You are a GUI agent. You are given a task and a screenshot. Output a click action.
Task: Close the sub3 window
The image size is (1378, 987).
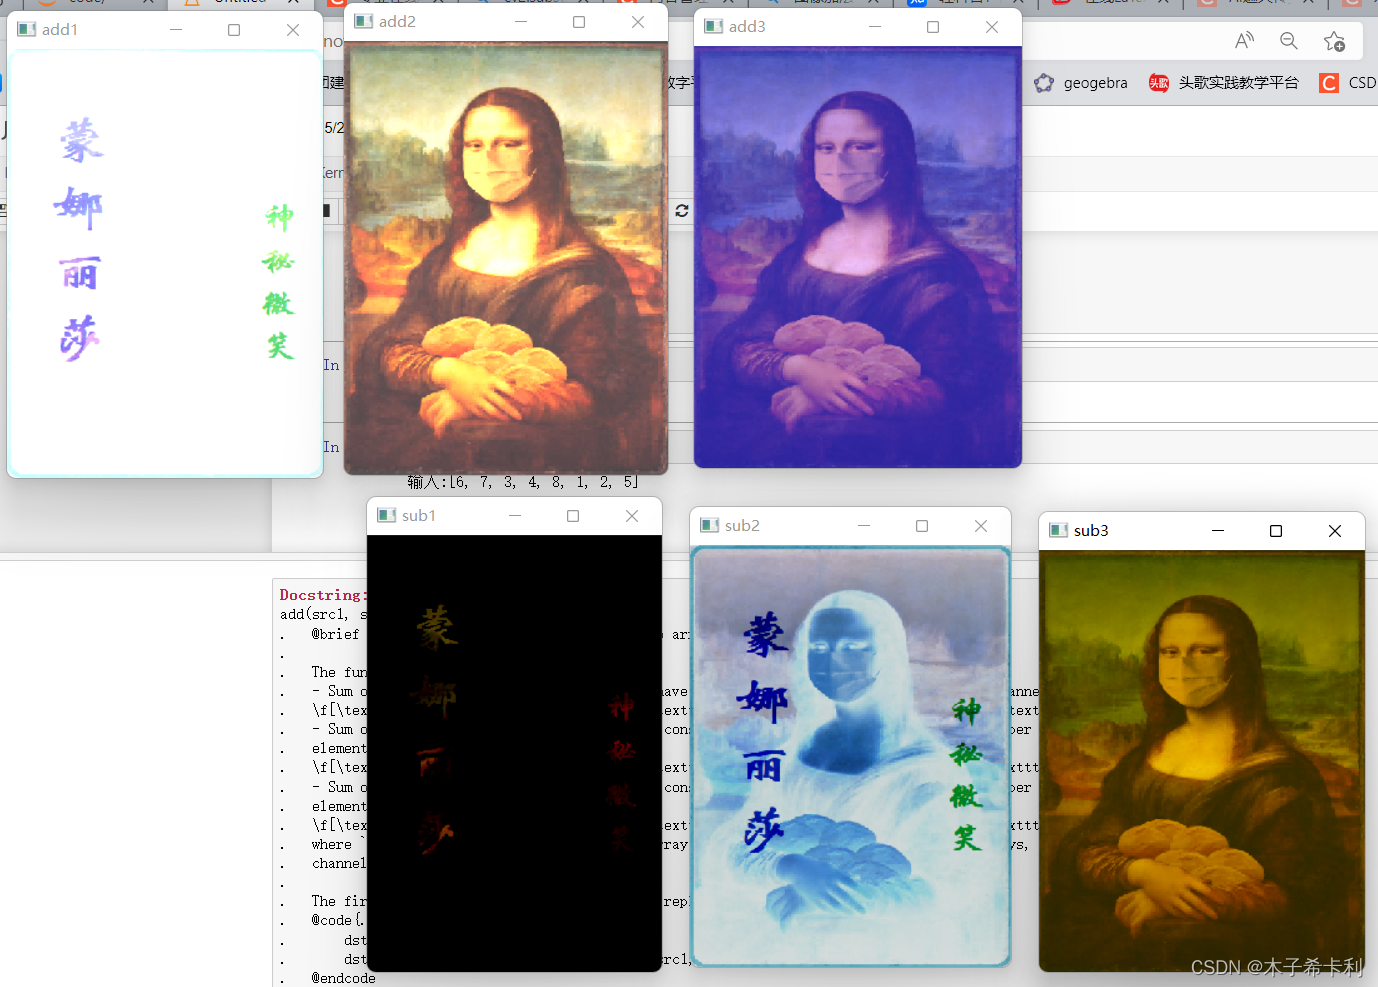click(x=1335, y=531)
